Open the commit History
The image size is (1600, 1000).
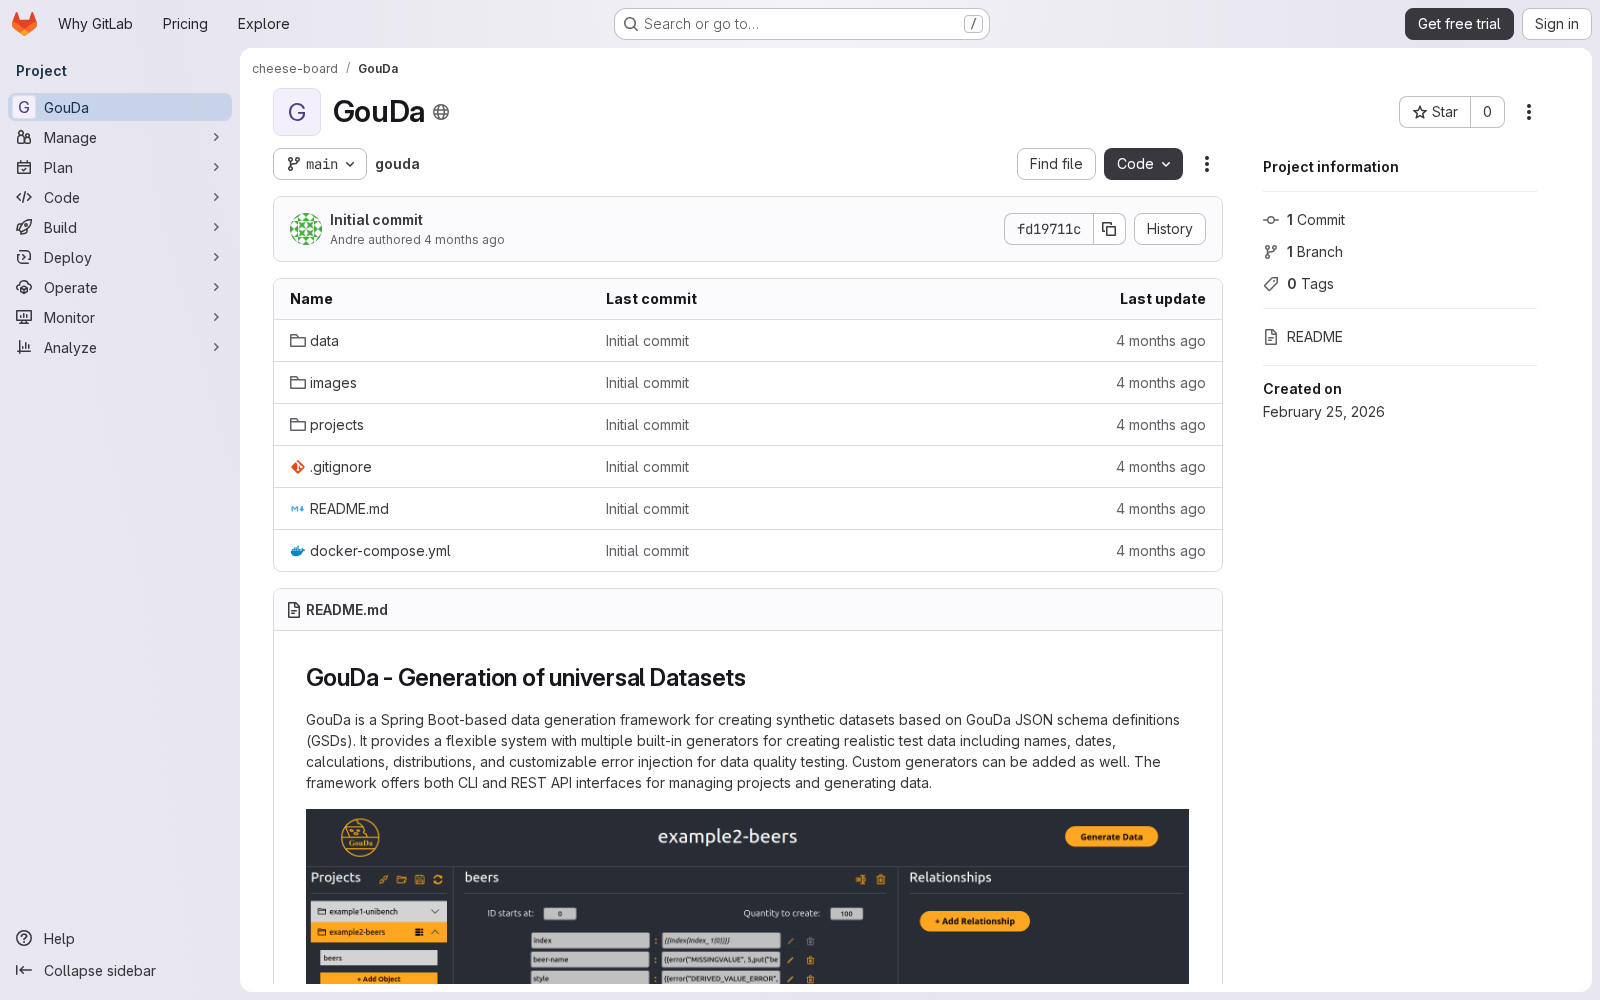[x=1169, y=229]
